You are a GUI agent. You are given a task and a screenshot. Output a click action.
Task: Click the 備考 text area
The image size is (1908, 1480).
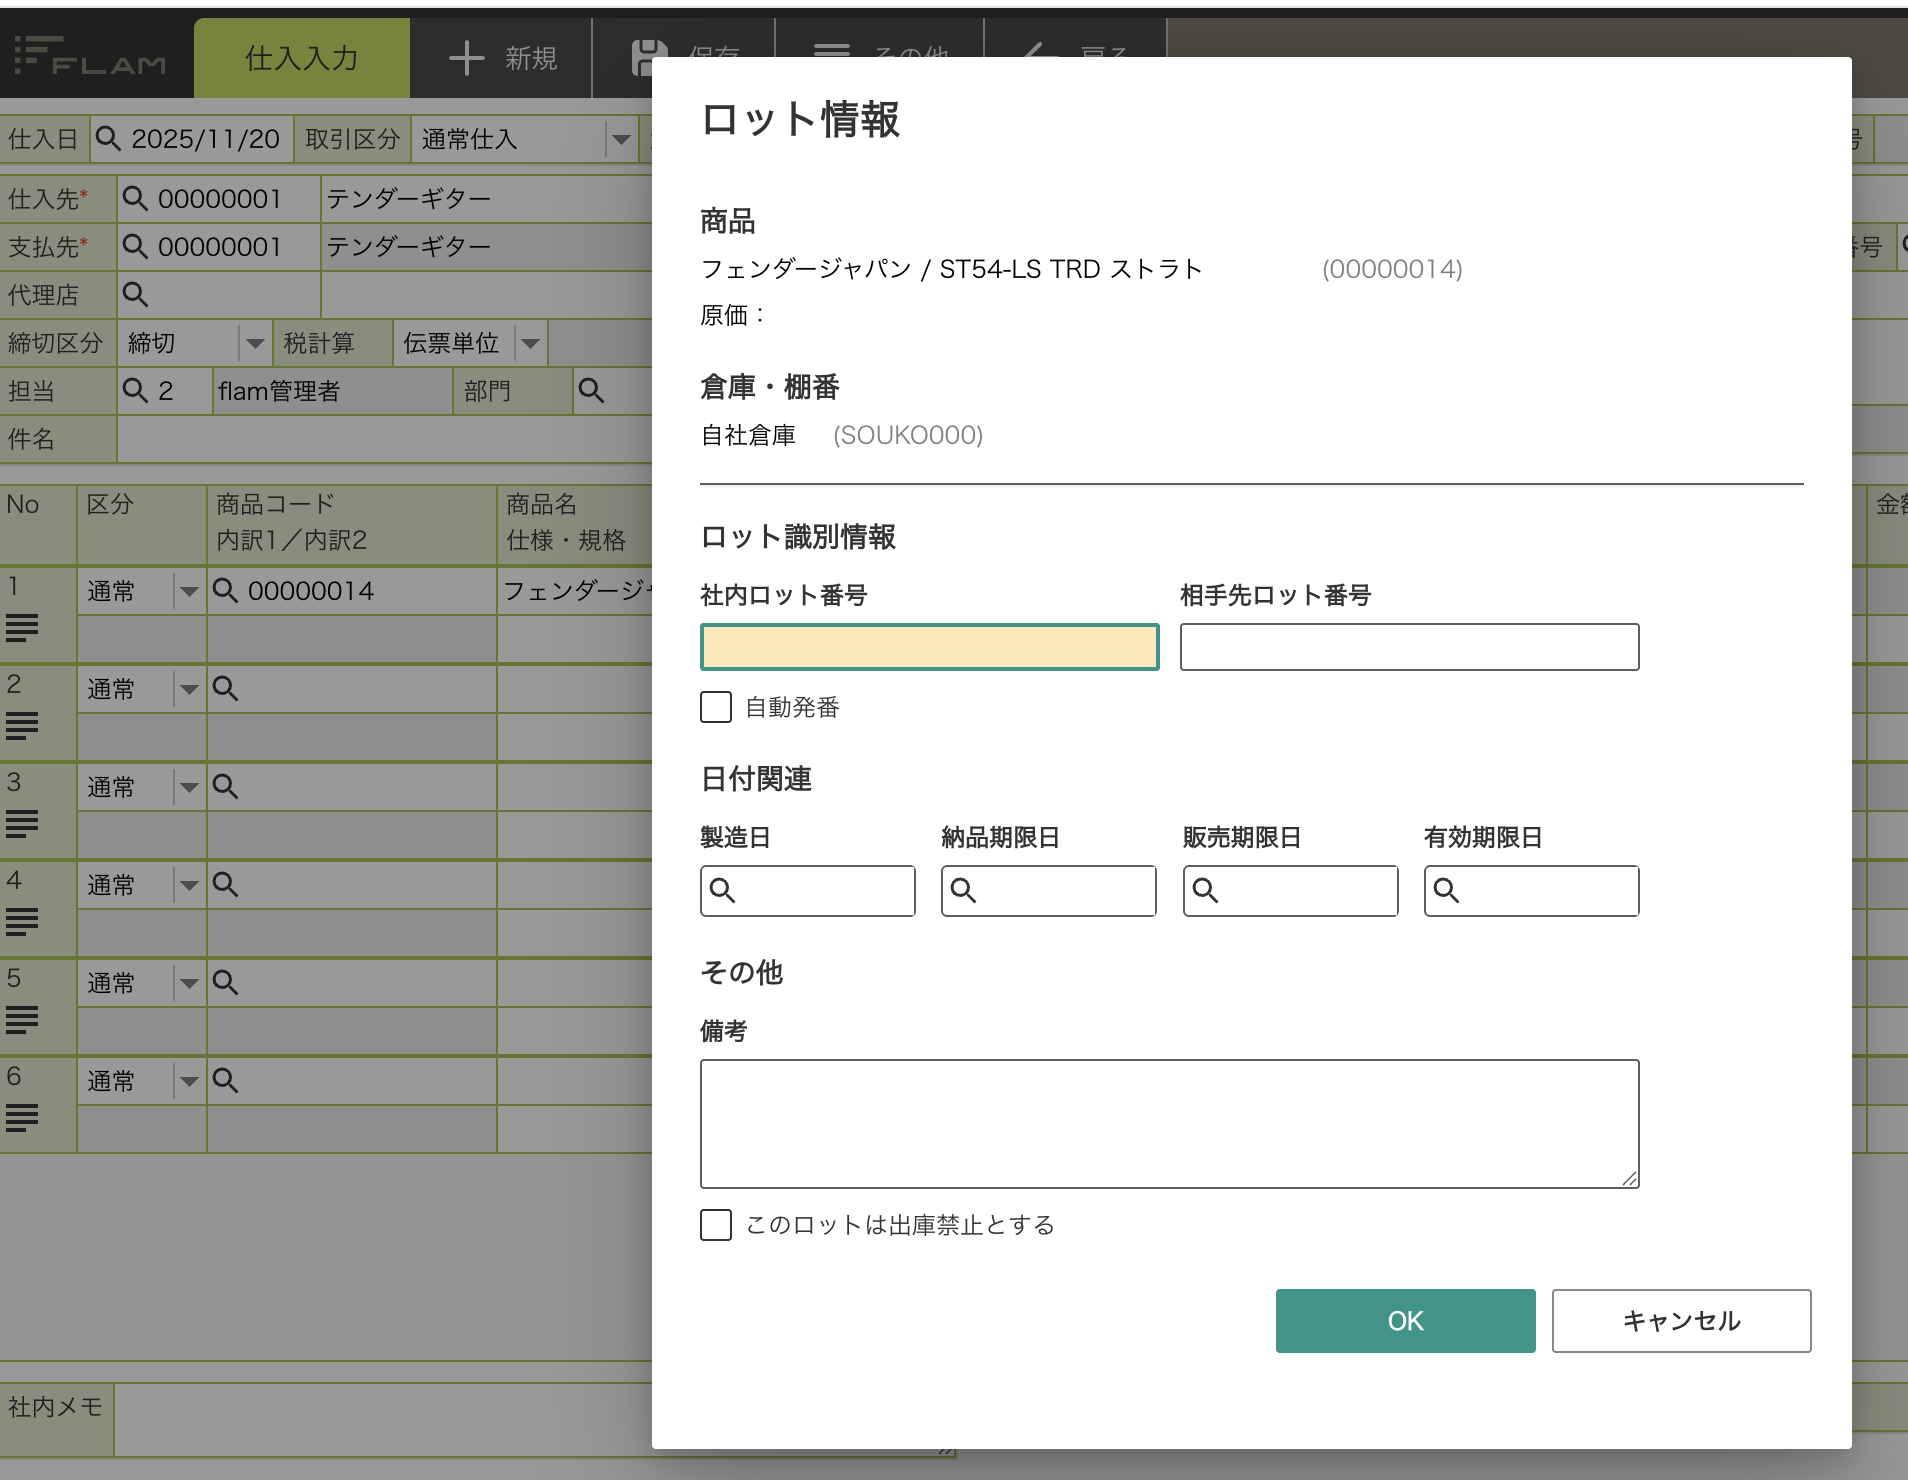point(1170,1124)
